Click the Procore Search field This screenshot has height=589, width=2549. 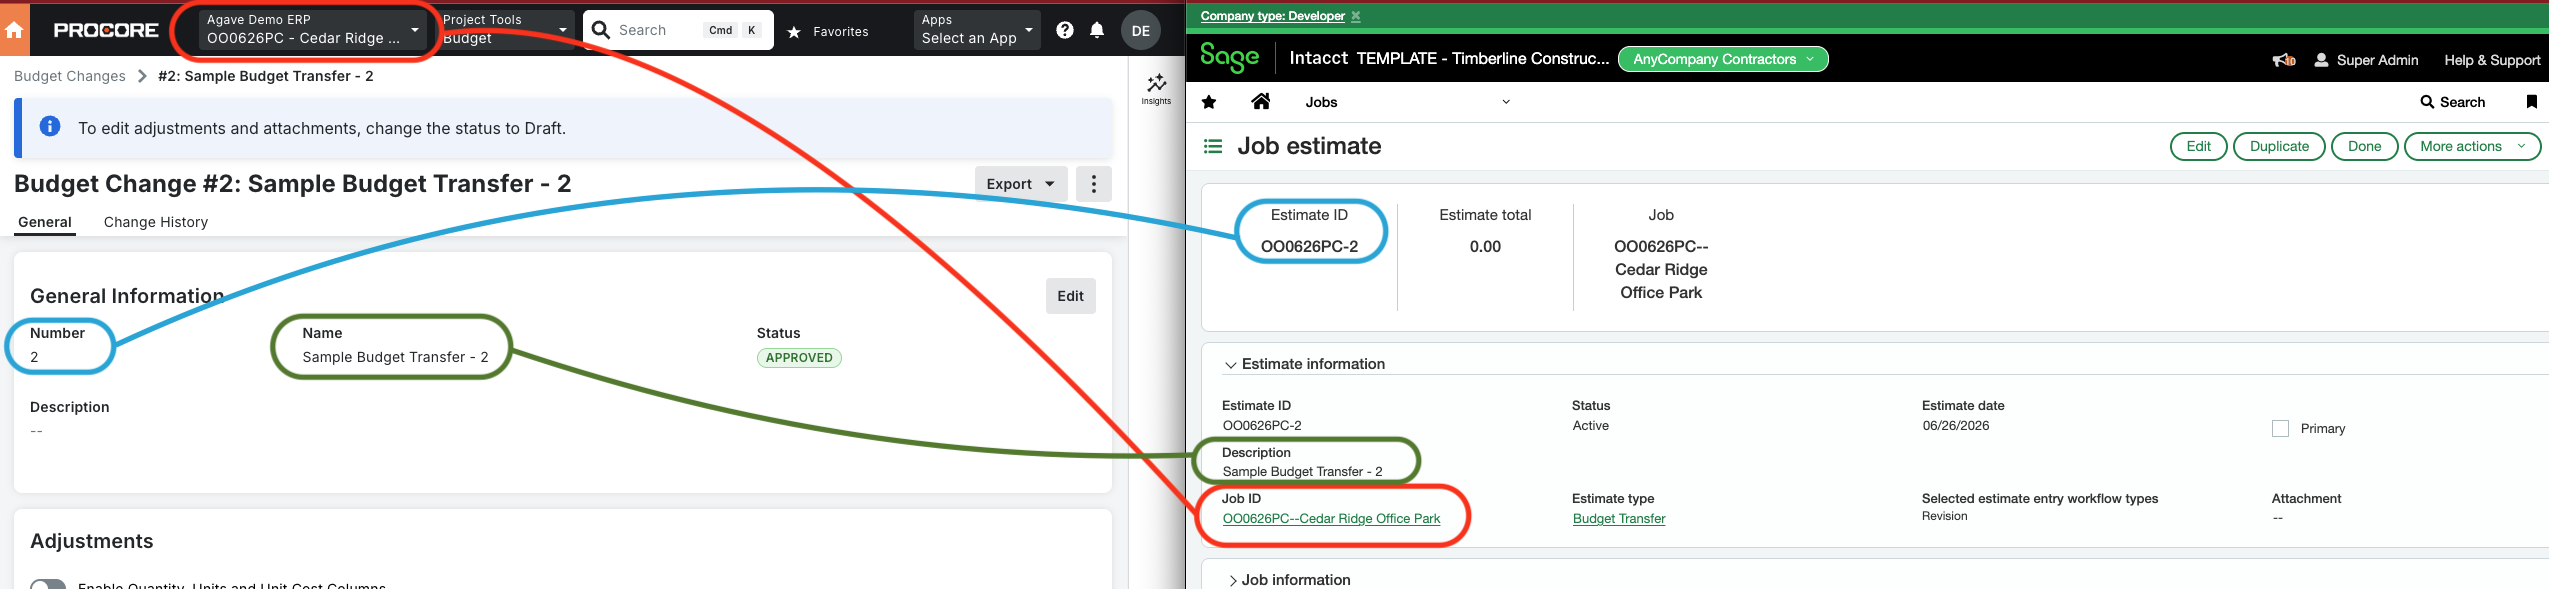(x=678, y=30)
